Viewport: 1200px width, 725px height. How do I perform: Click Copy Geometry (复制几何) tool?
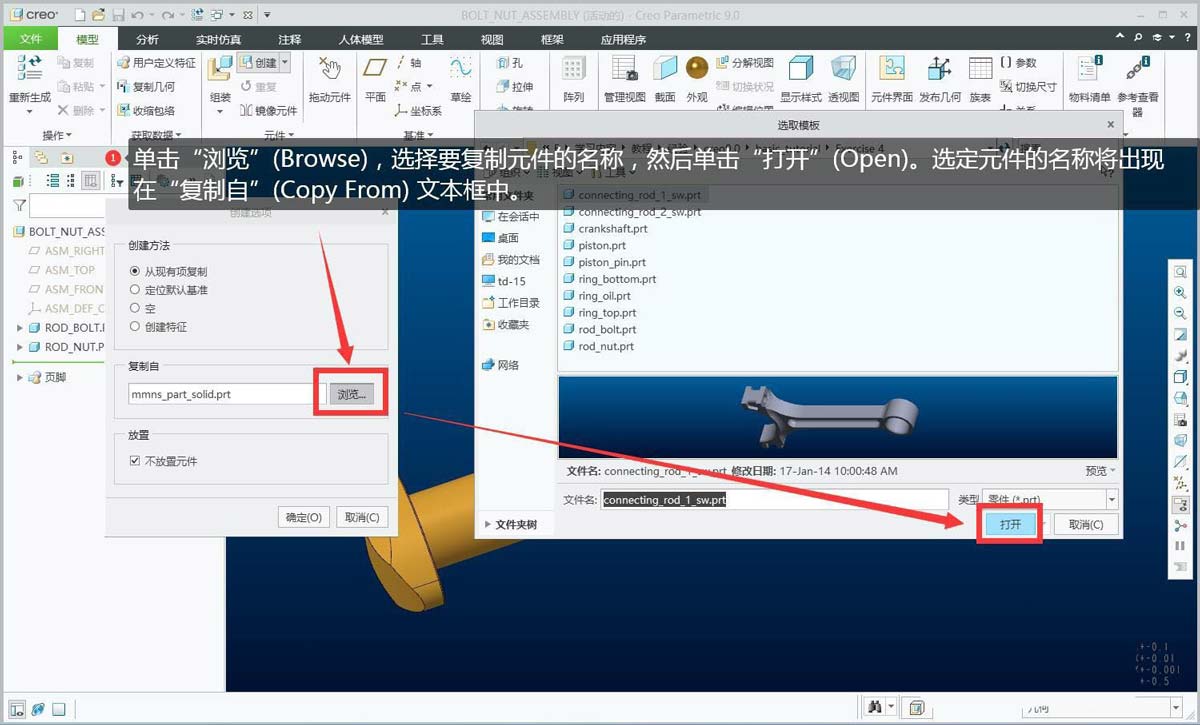click(x=145, y=87)
